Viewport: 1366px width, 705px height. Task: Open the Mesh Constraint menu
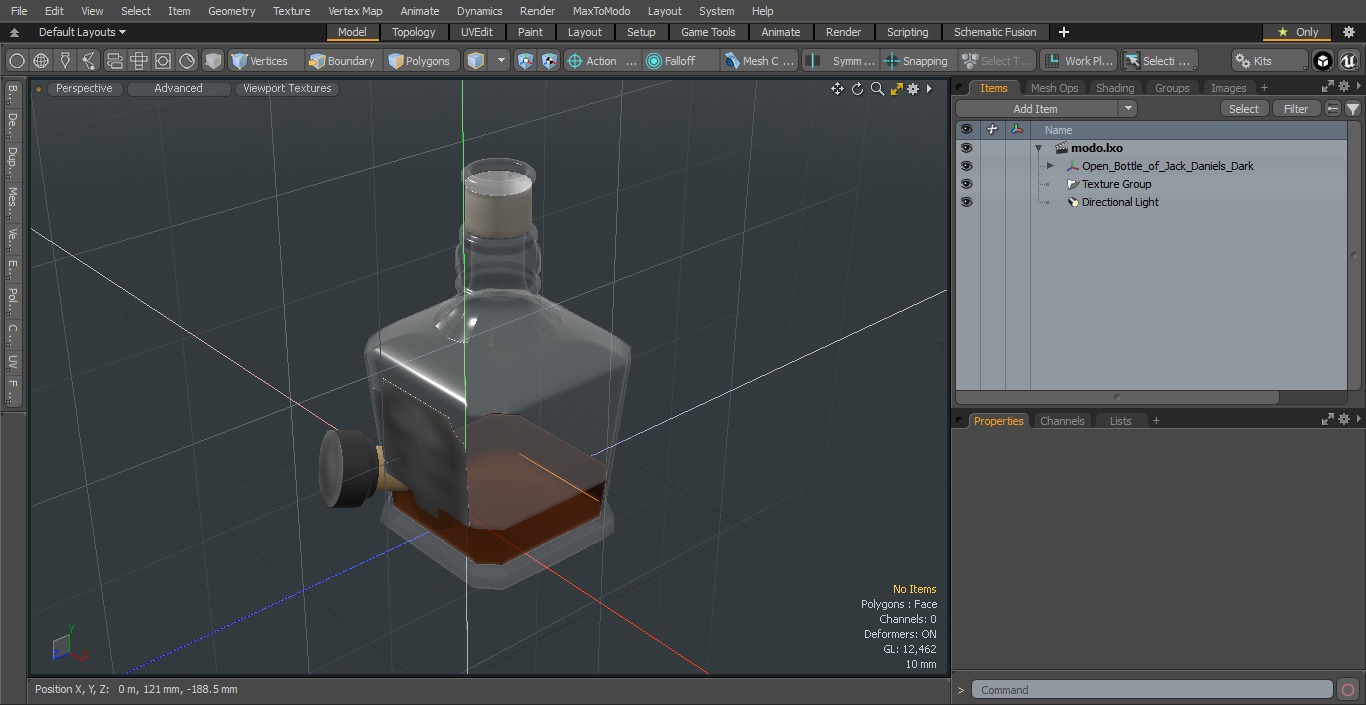[x=760, y=61]
